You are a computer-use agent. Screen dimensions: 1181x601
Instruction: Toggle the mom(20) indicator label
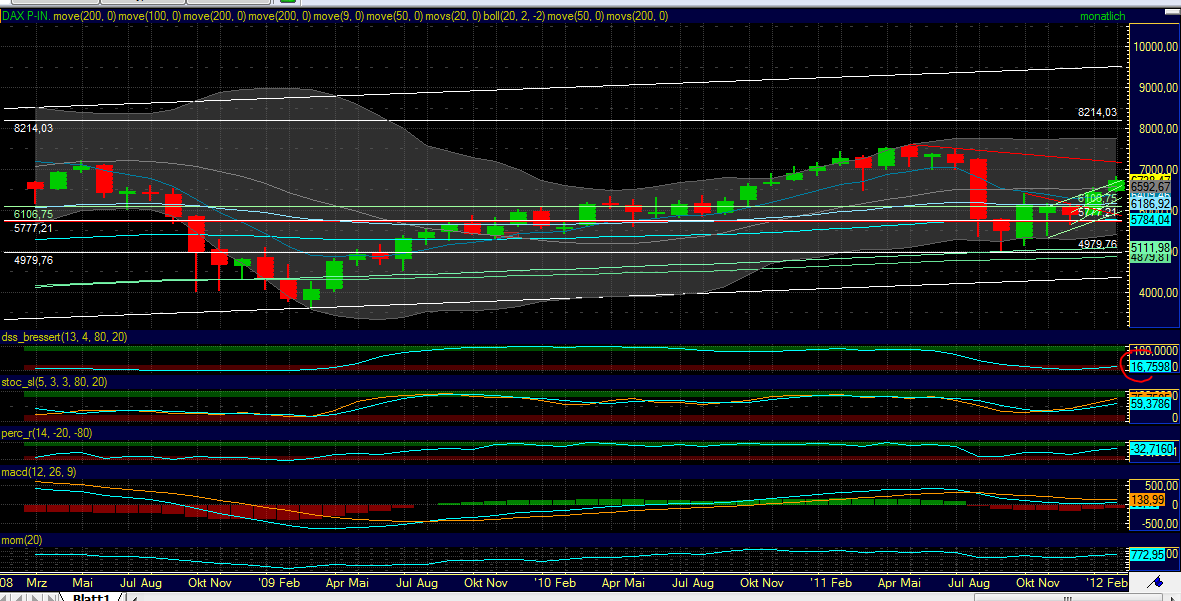point(22,539)
